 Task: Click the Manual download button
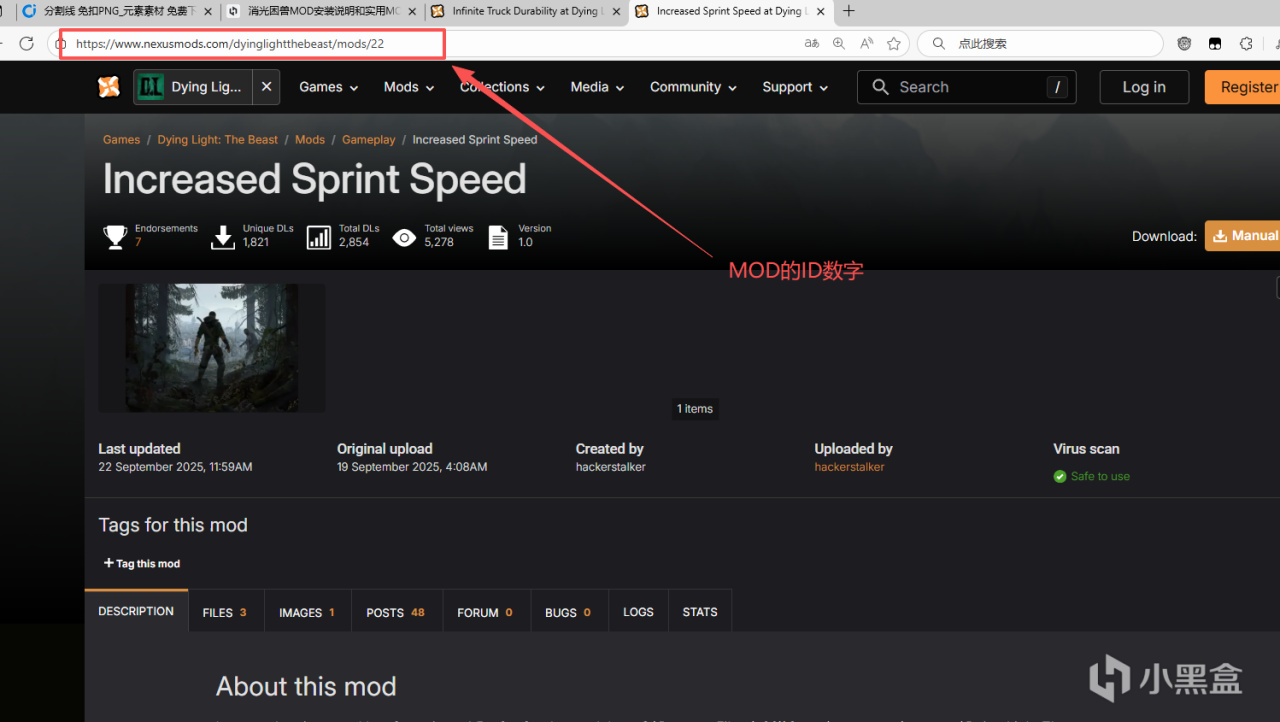1243,236
